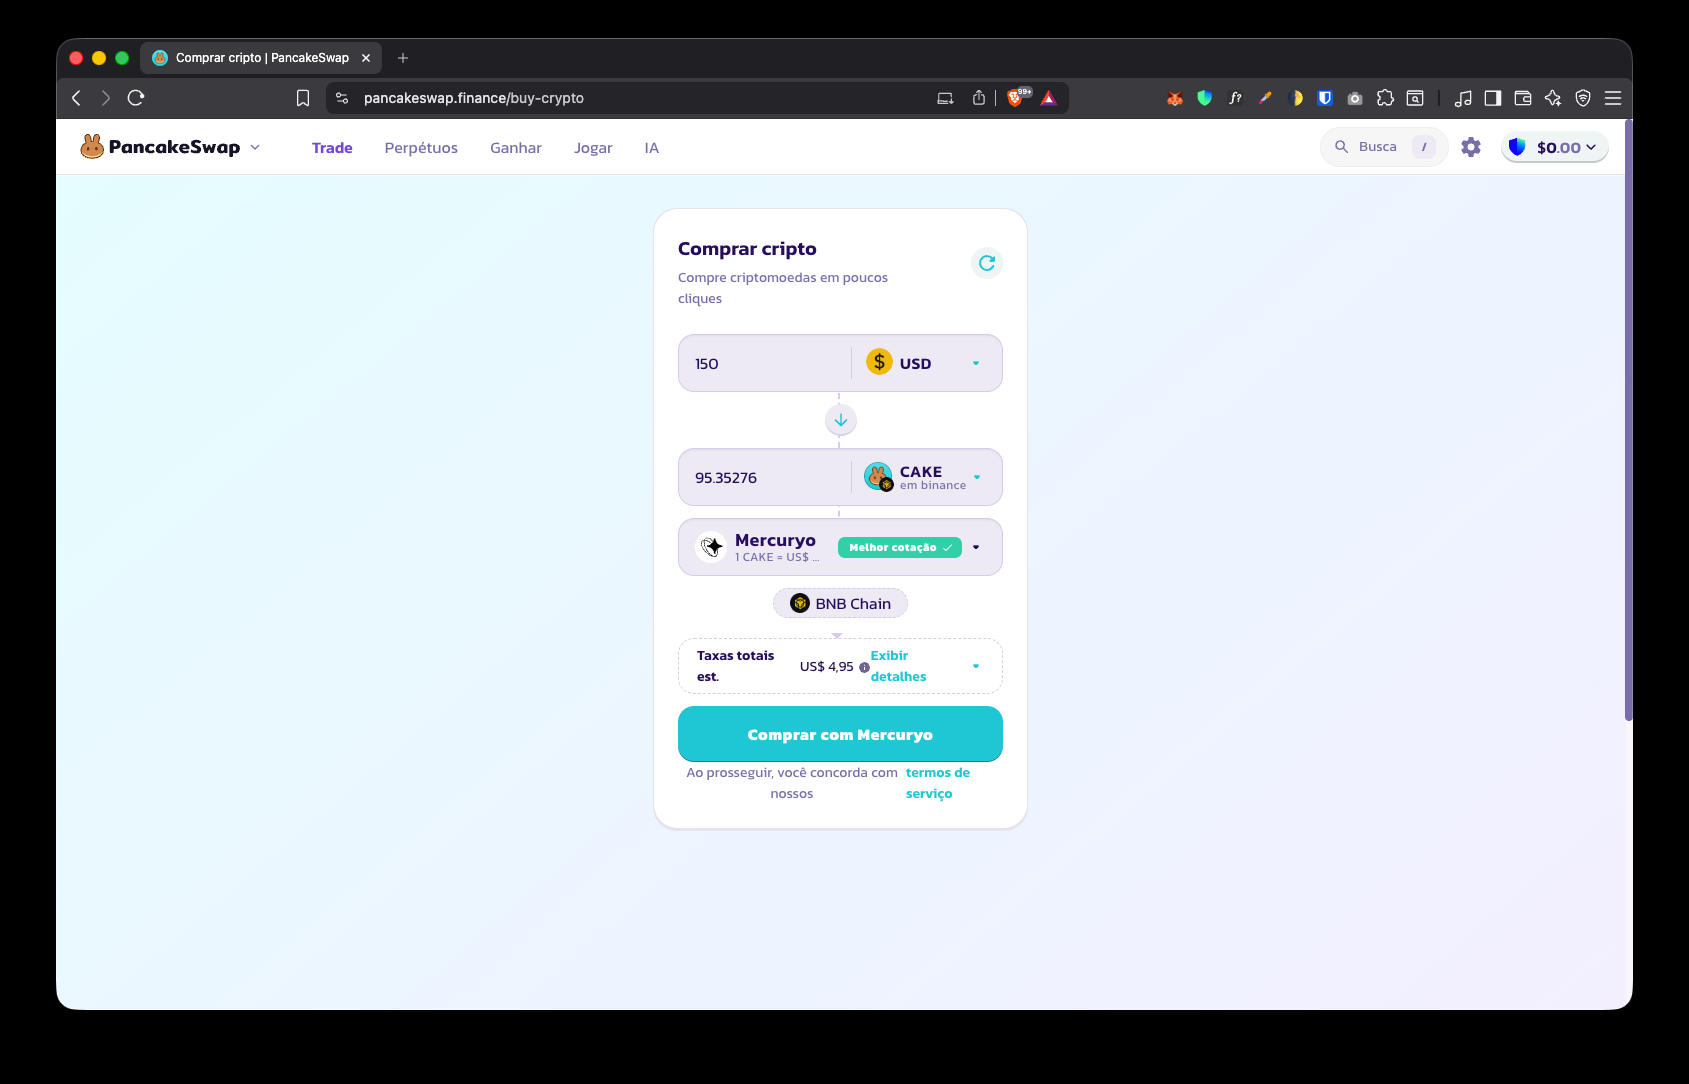Screen dimensions: 1689x1084
Task: Open the font identifier extension icon
Action: coord(1235,98)
